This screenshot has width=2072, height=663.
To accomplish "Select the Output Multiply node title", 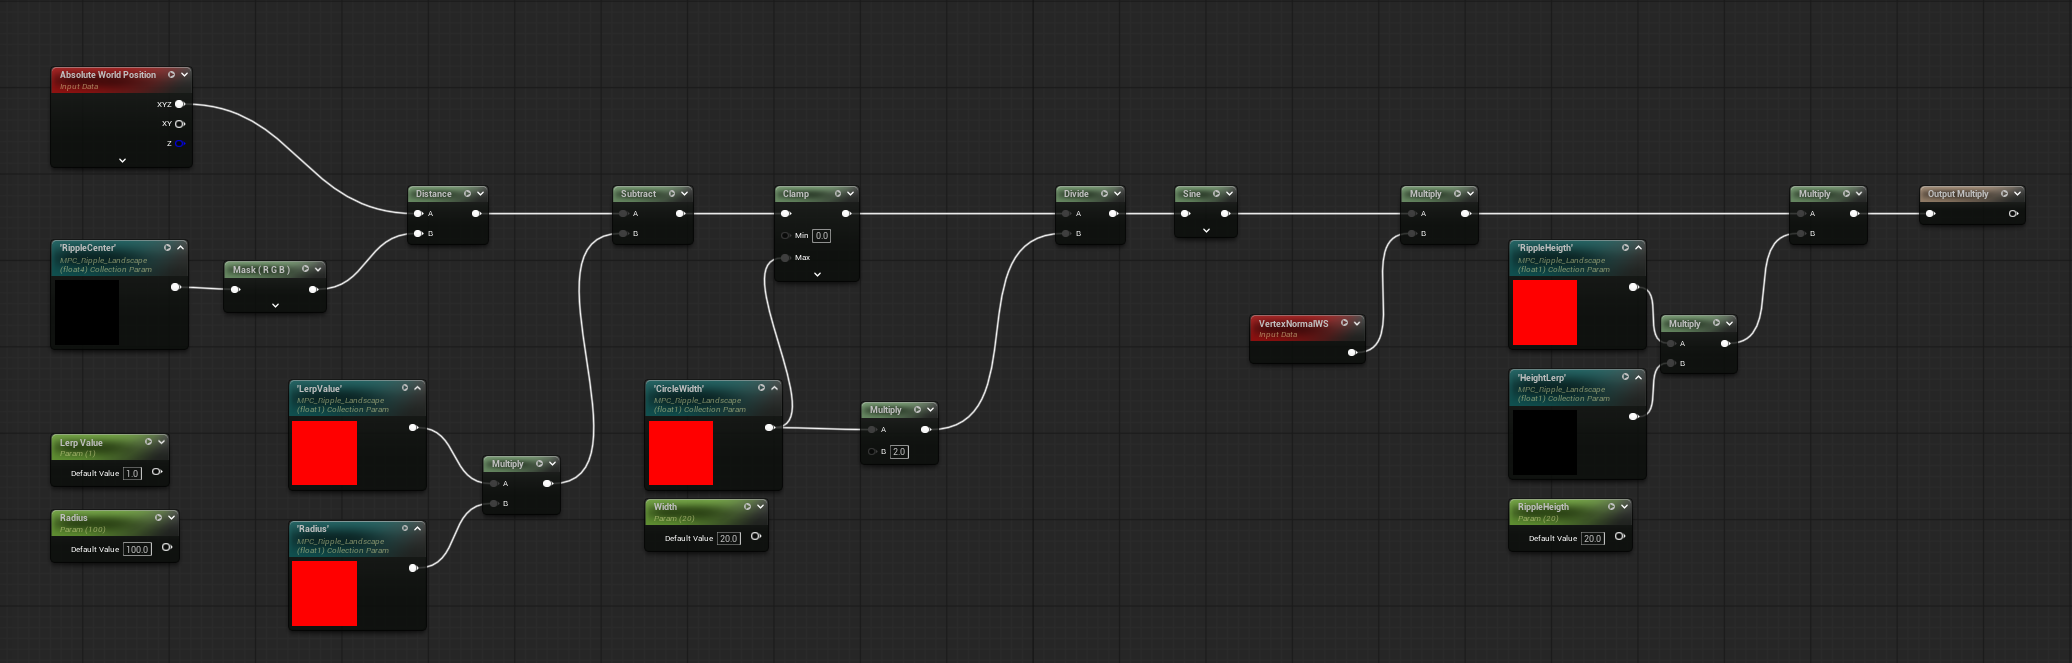I will (x=1957, y=194).
